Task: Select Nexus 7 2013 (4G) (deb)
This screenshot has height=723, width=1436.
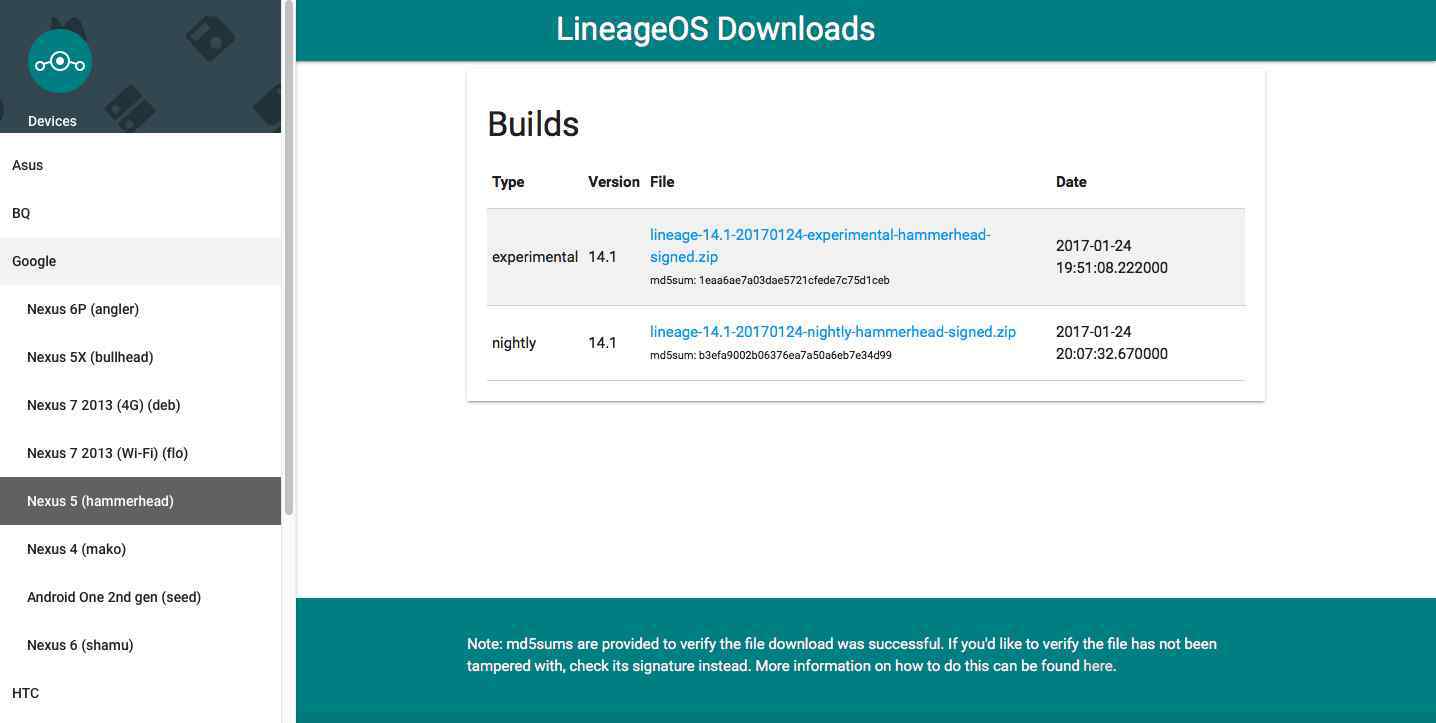Action: [140, 405]
